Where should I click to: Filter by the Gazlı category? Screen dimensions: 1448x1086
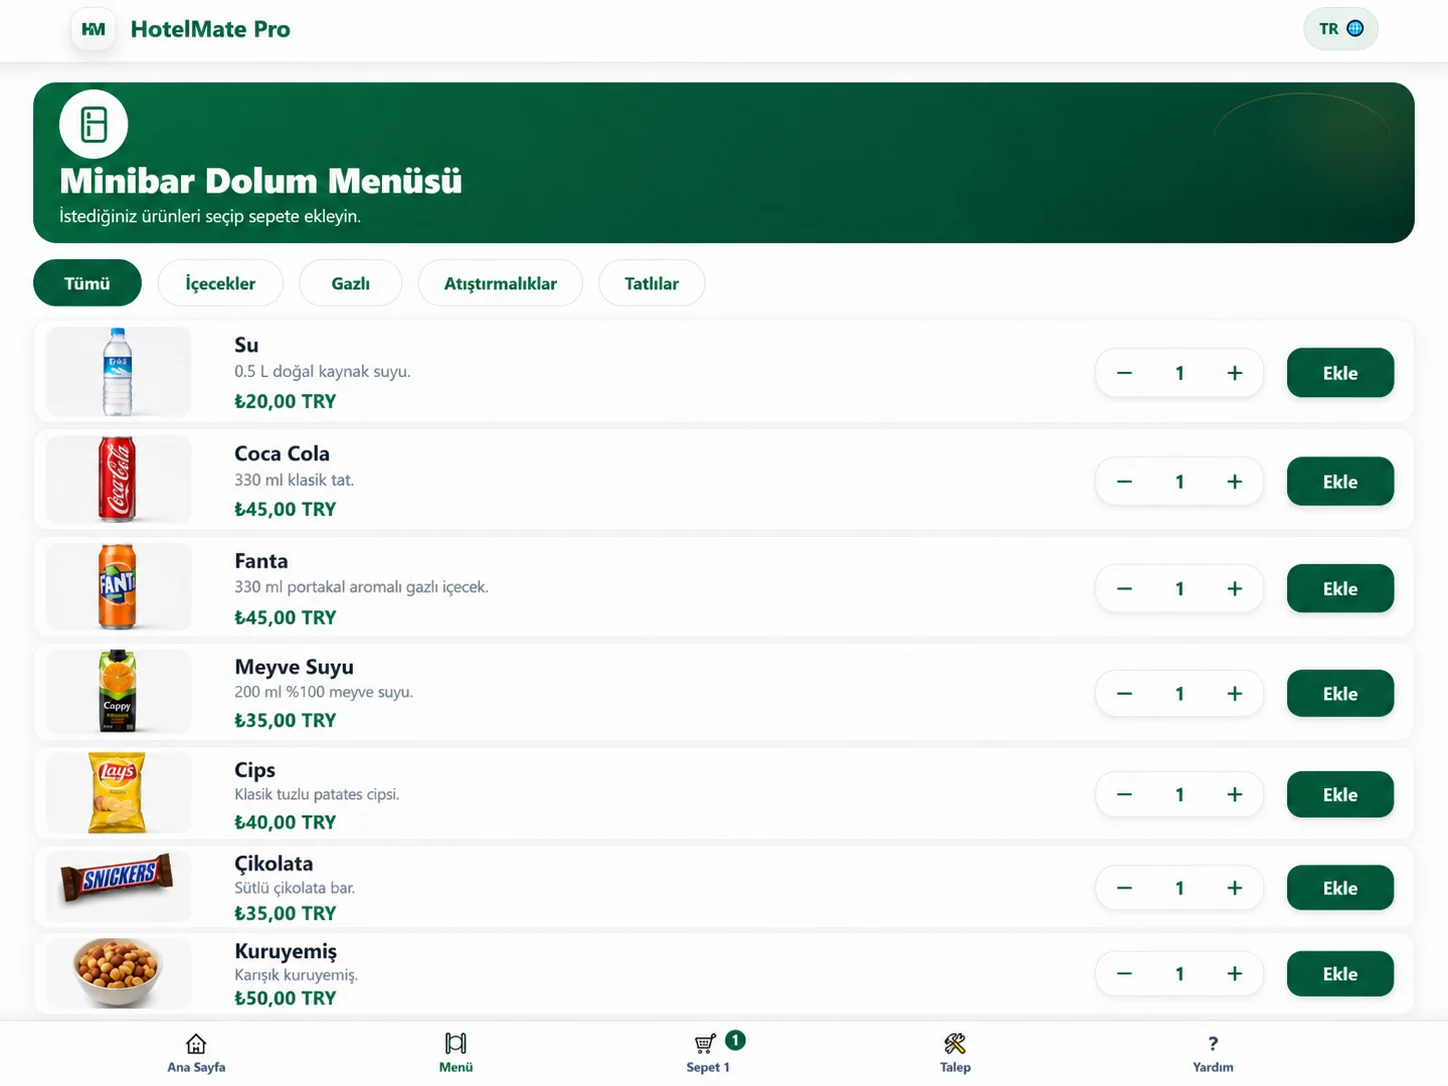(x=350, y=283)
